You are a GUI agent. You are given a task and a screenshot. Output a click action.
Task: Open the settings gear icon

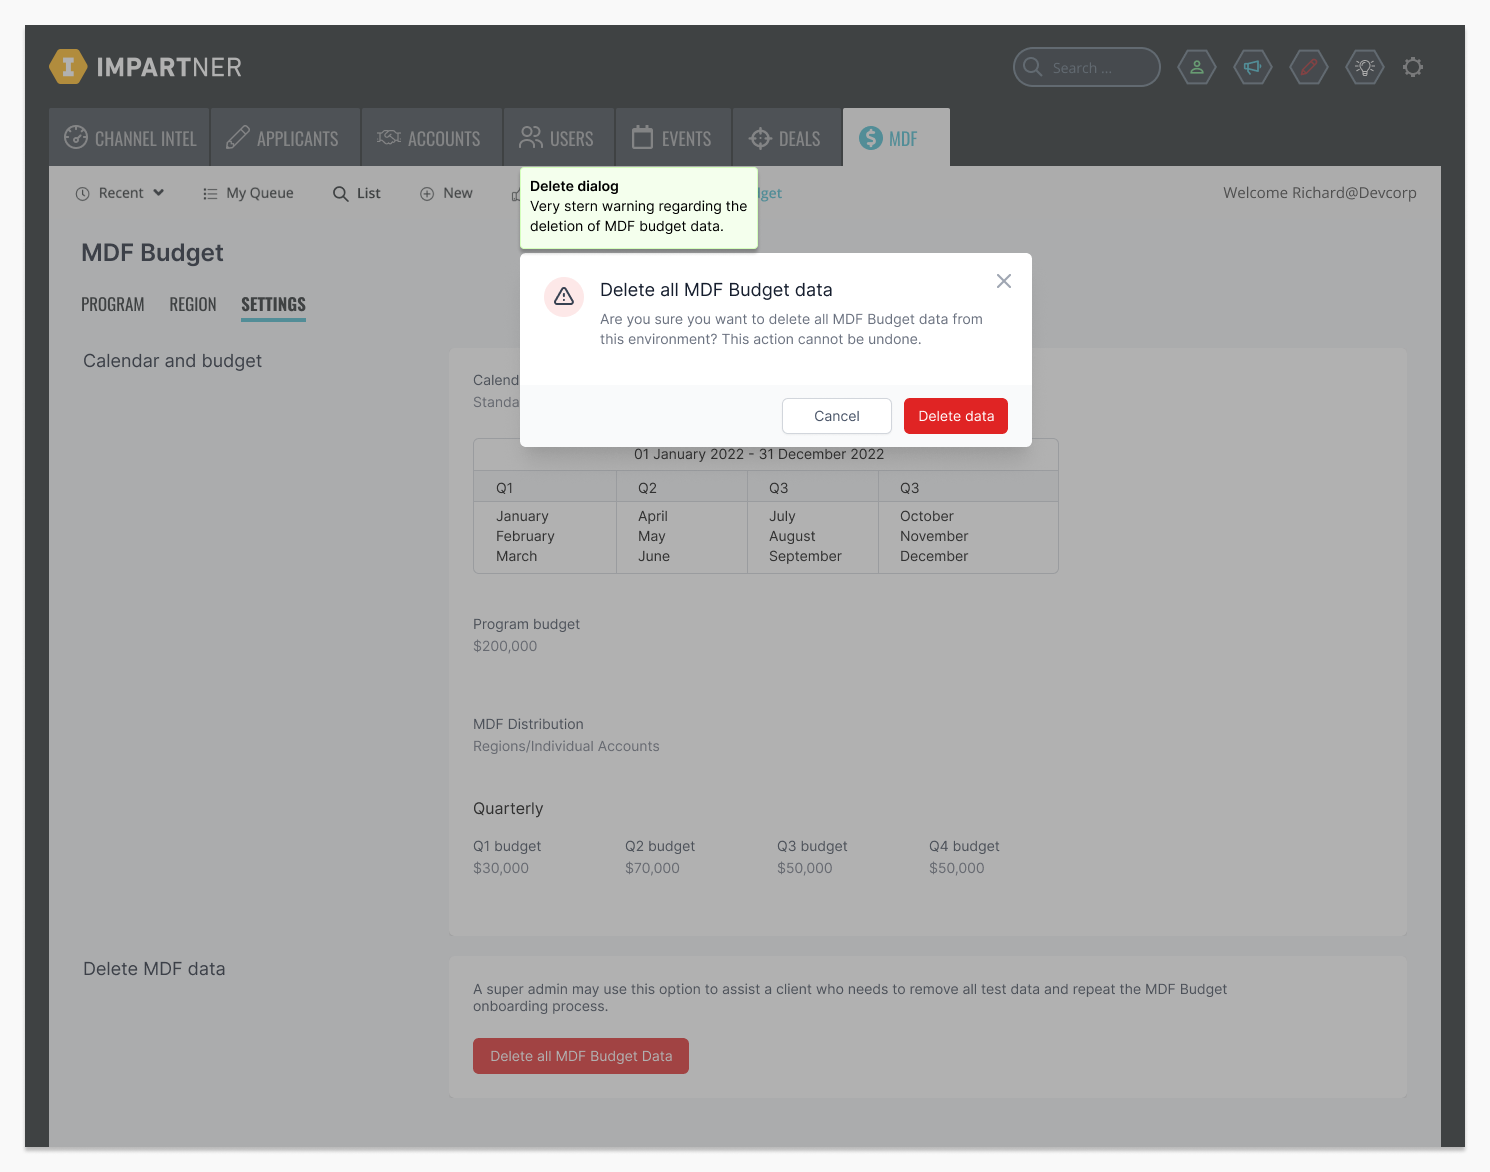coord(1412,68)
